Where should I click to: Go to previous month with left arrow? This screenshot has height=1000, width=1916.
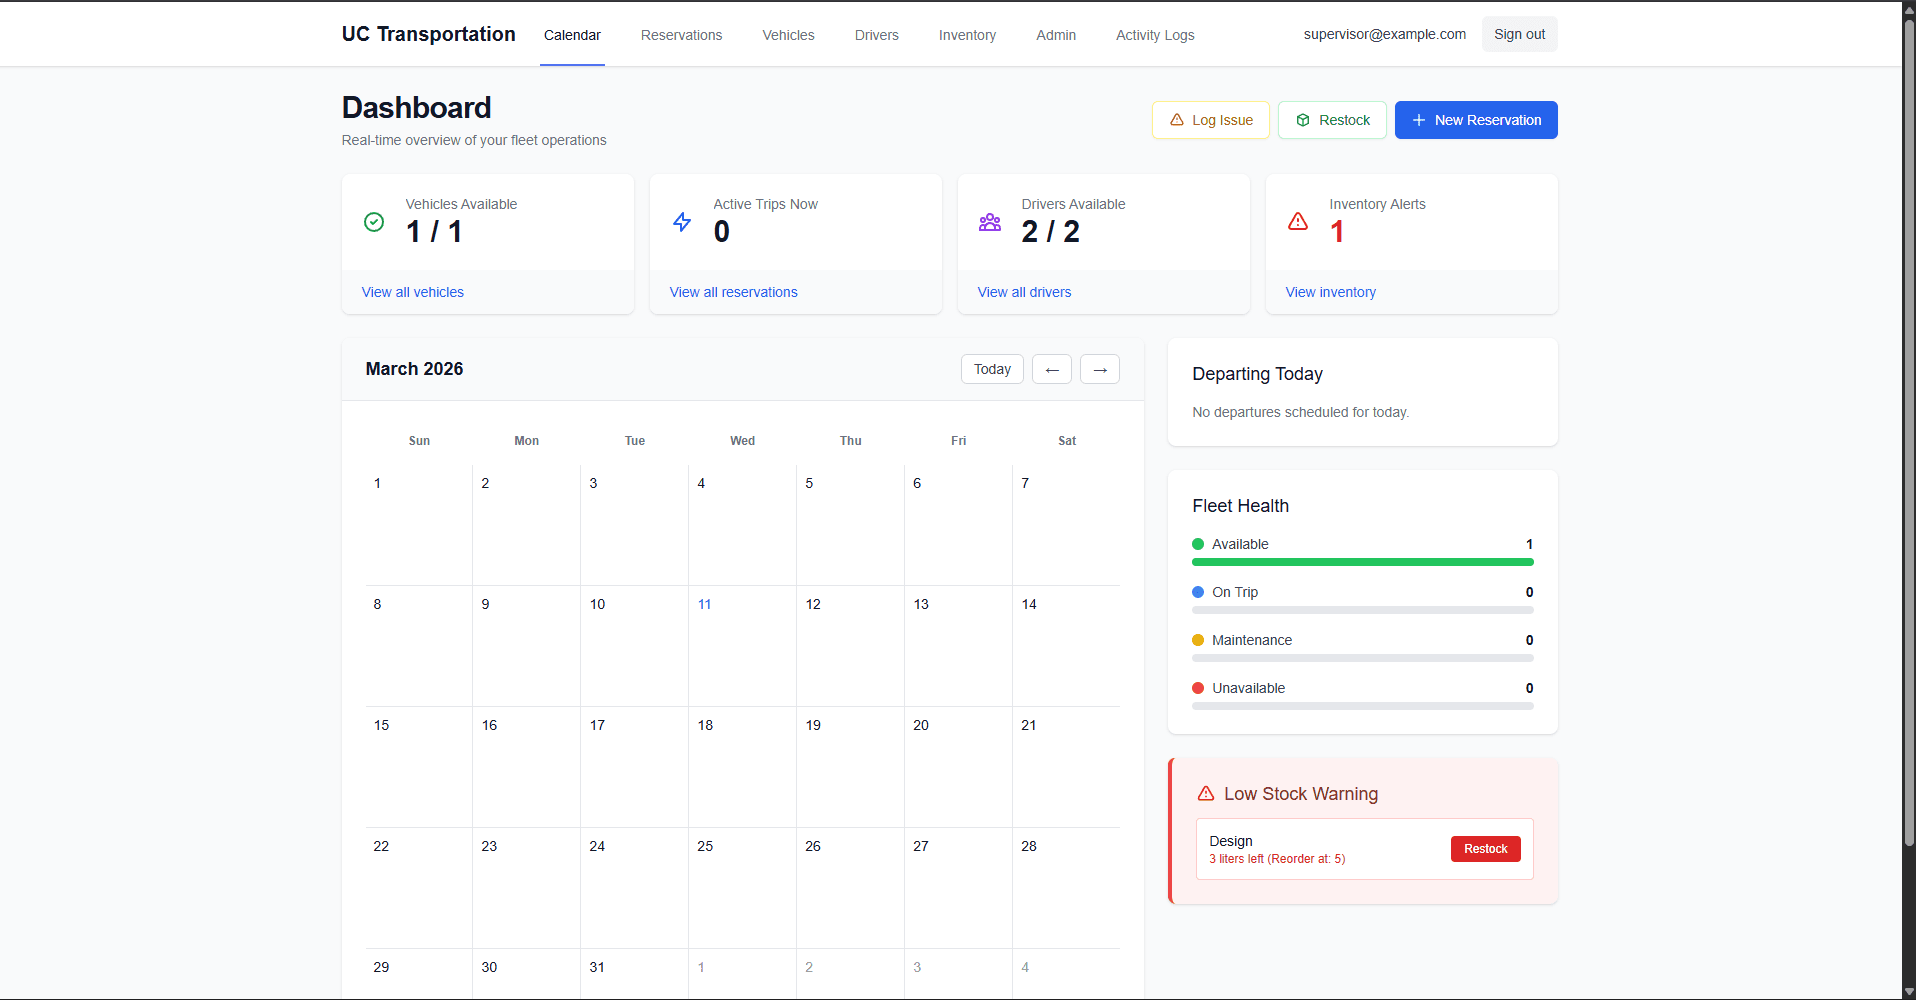pos(1052,369)
